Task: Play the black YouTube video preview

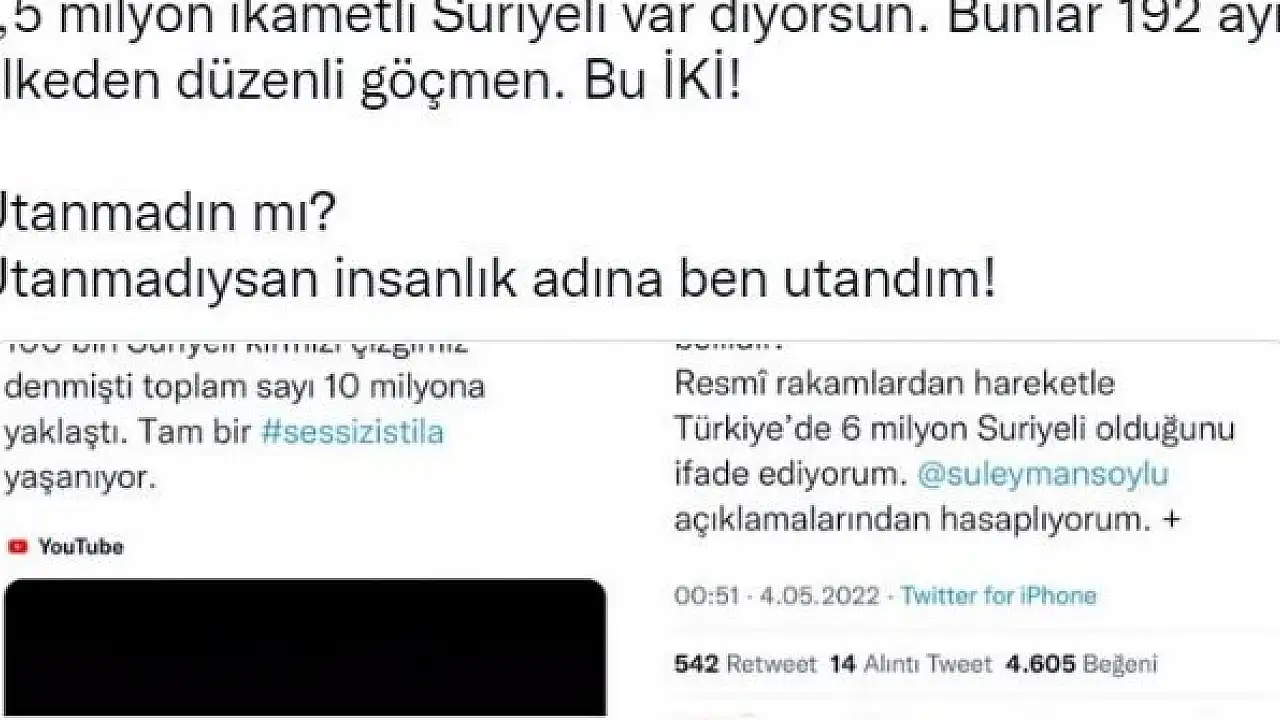Action: 305,648
